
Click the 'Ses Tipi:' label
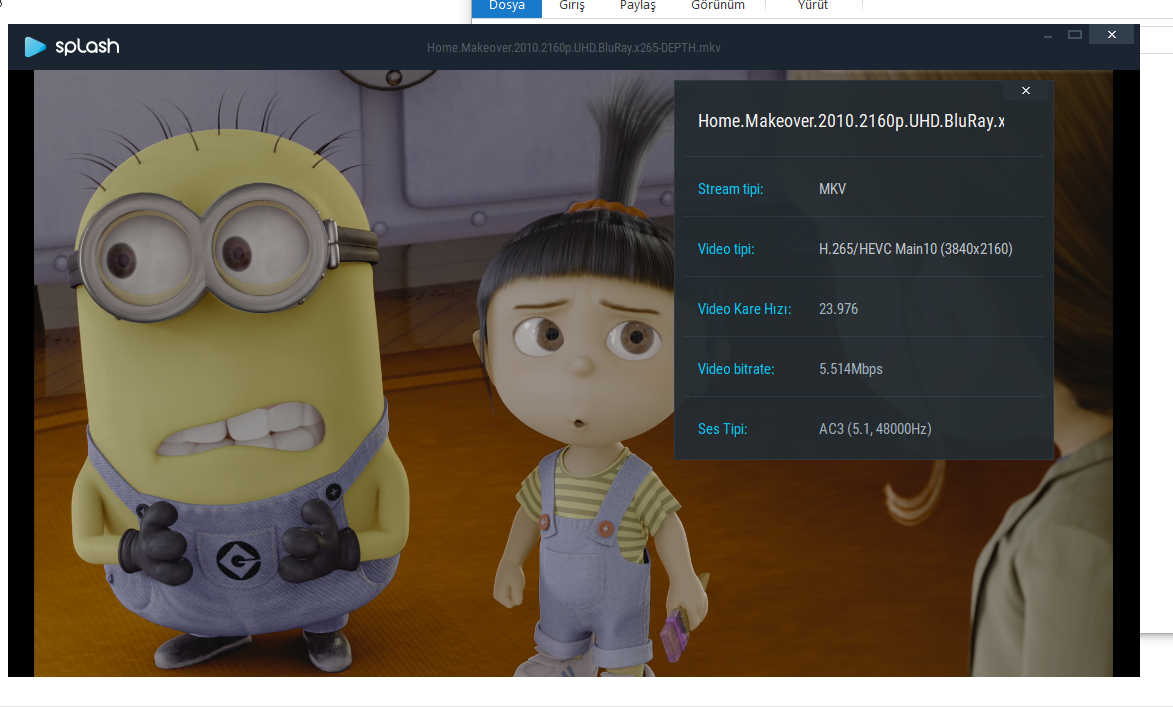[723, 429]
